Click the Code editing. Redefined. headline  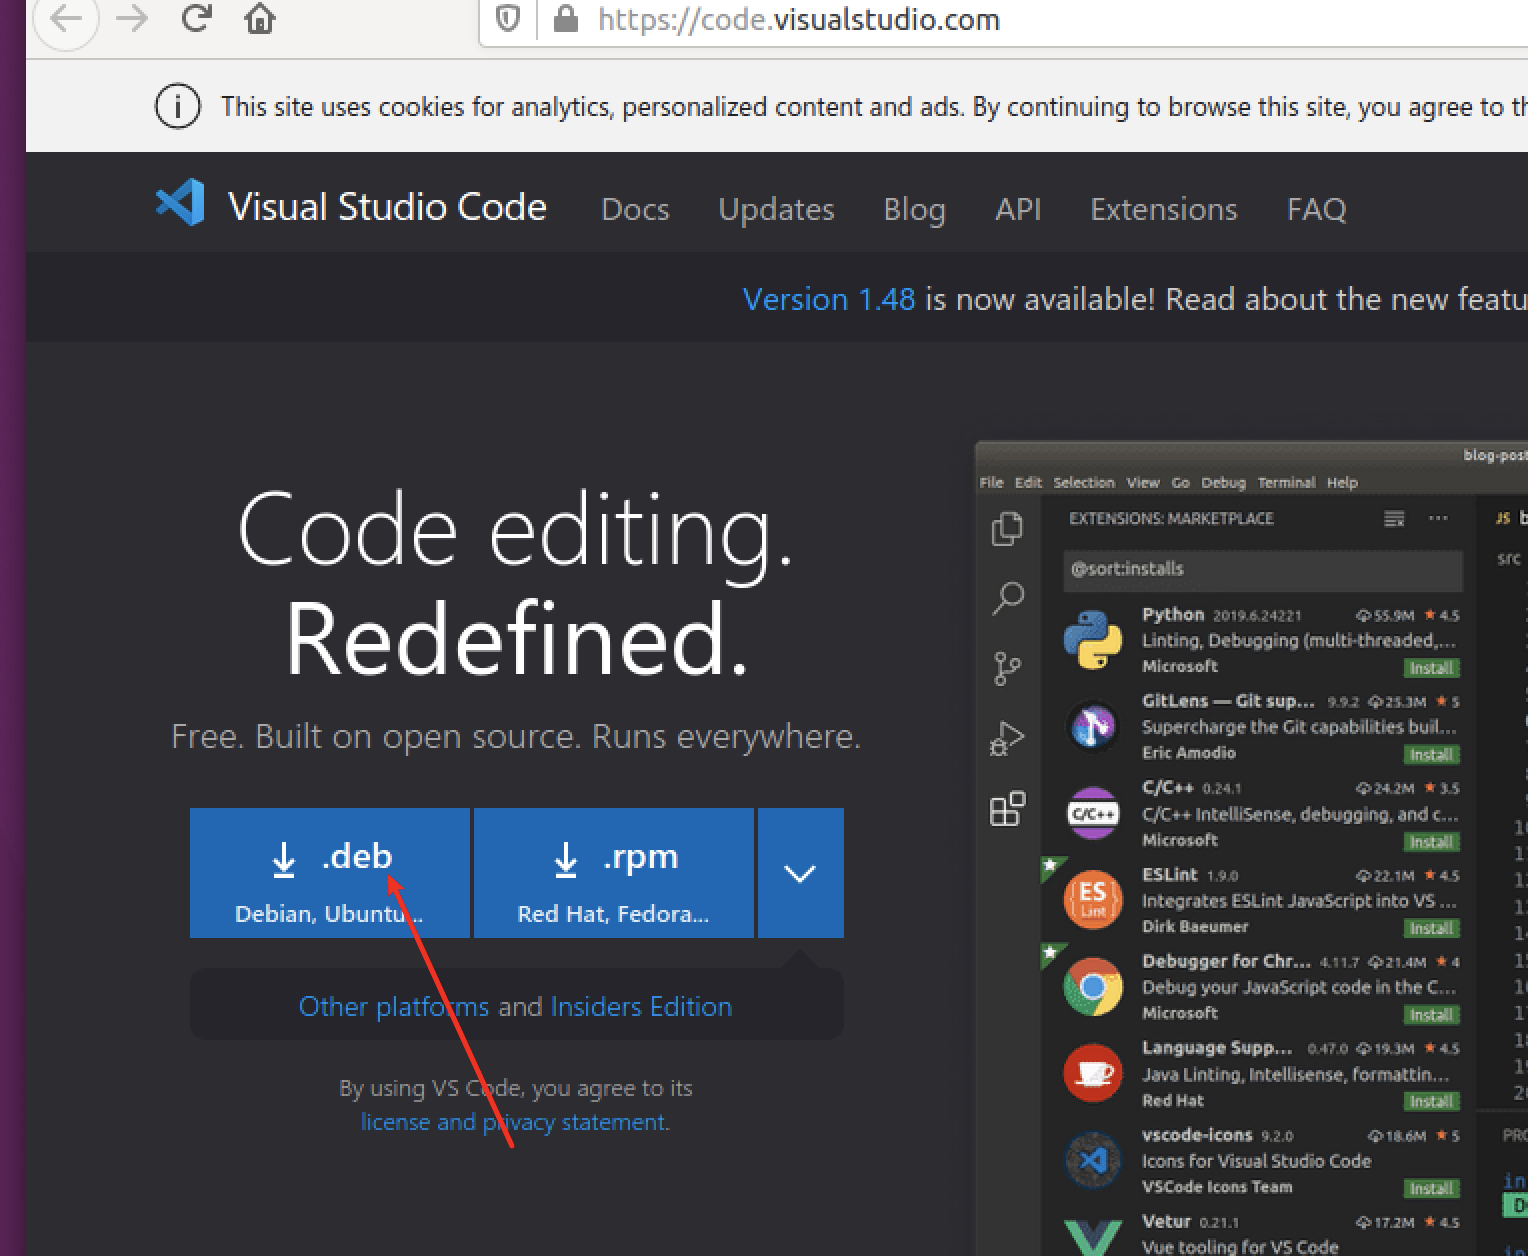(516, 584)
